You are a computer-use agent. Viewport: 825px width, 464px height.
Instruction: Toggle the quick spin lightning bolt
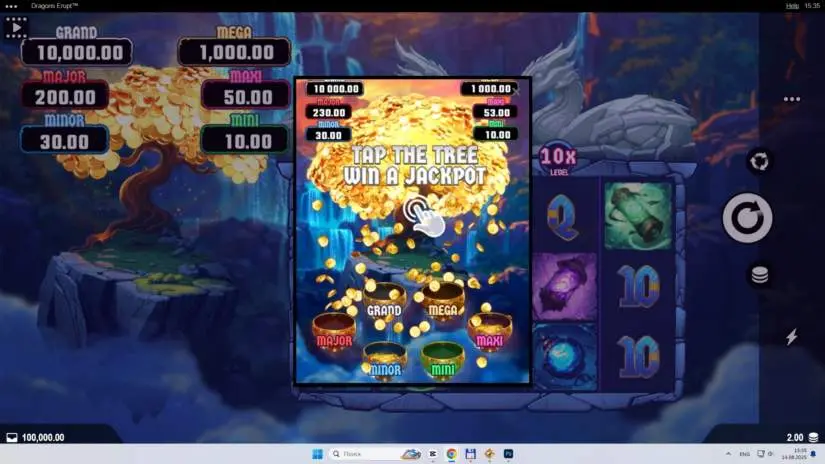coord(792,337)
